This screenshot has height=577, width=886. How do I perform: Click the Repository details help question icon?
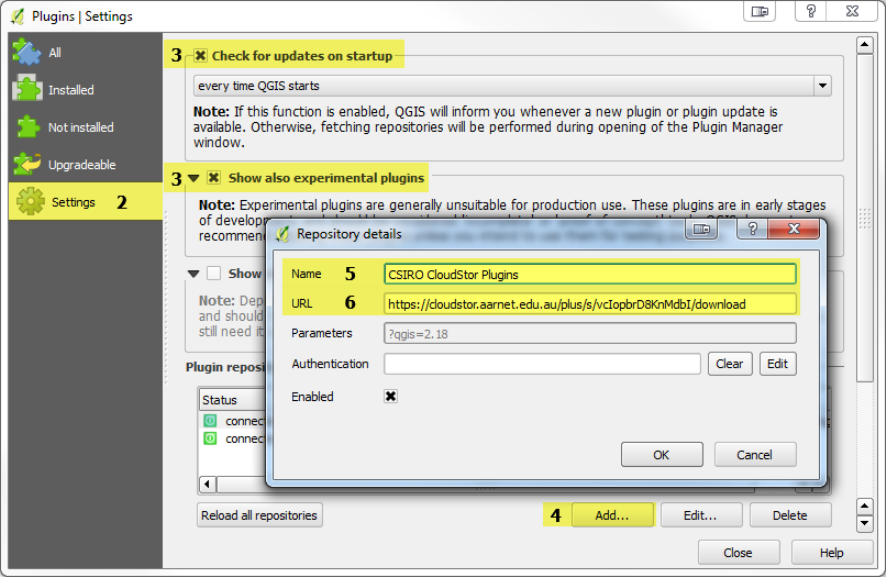(x=752, y=229)
